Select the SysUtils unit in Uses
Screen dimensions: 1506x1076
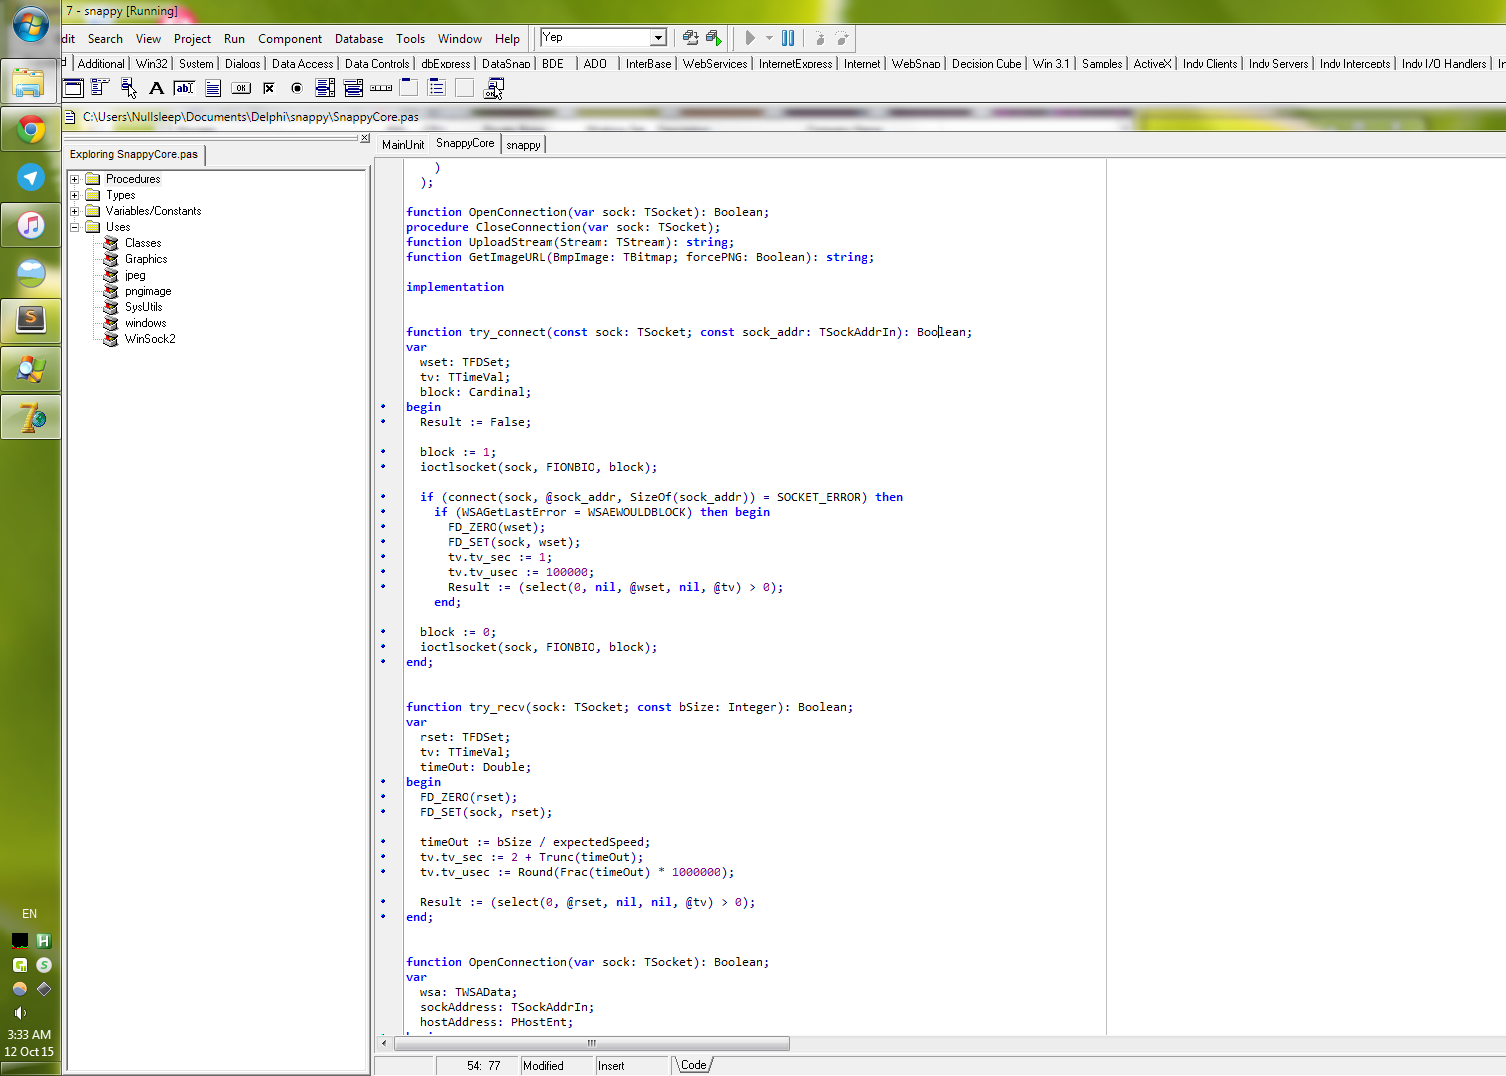click(143, 307)
